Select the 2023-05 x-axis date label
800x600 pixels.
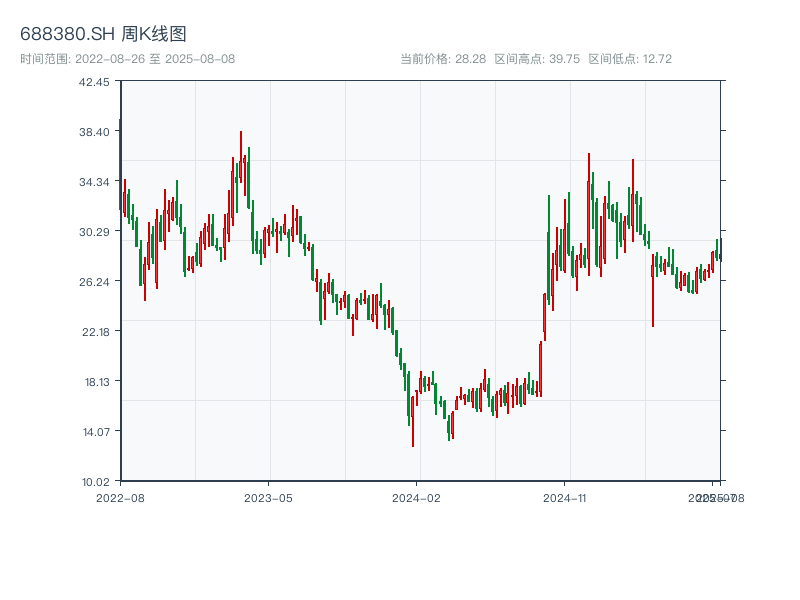(x=268, y=497)
